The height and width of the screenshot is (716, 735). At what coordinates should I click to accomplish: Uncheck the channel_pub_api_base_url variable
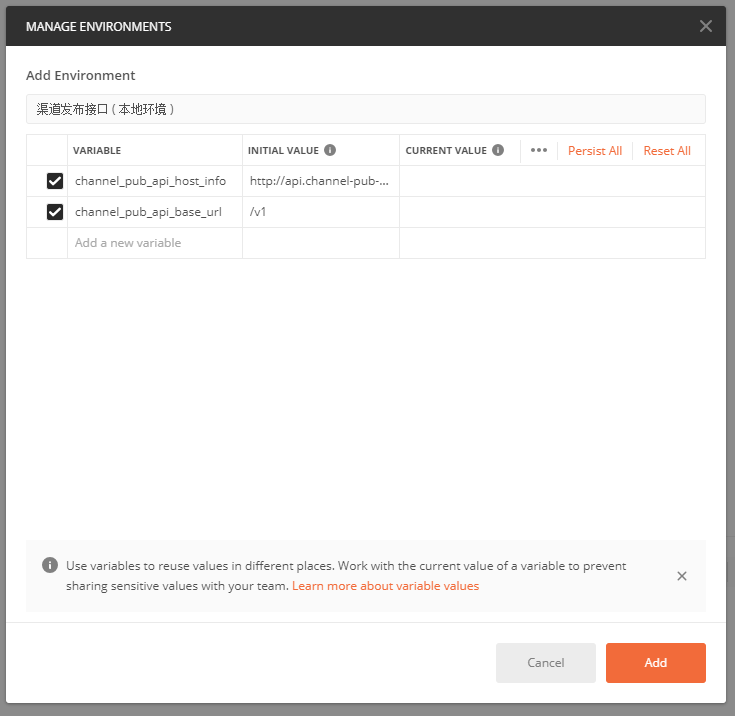[x=55, y=212]
